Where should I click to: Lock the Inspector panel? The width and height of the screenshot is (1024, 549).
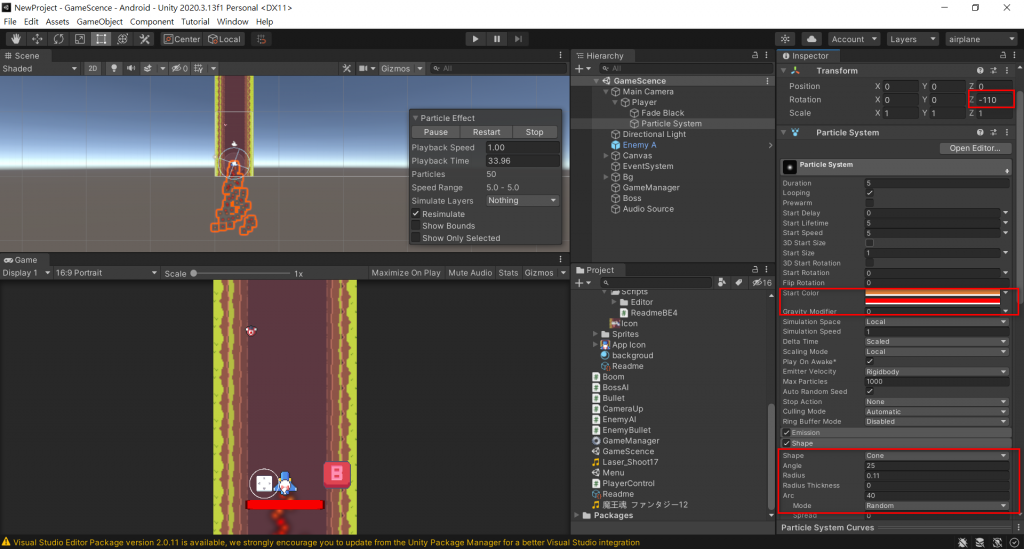coord(1003,55)
